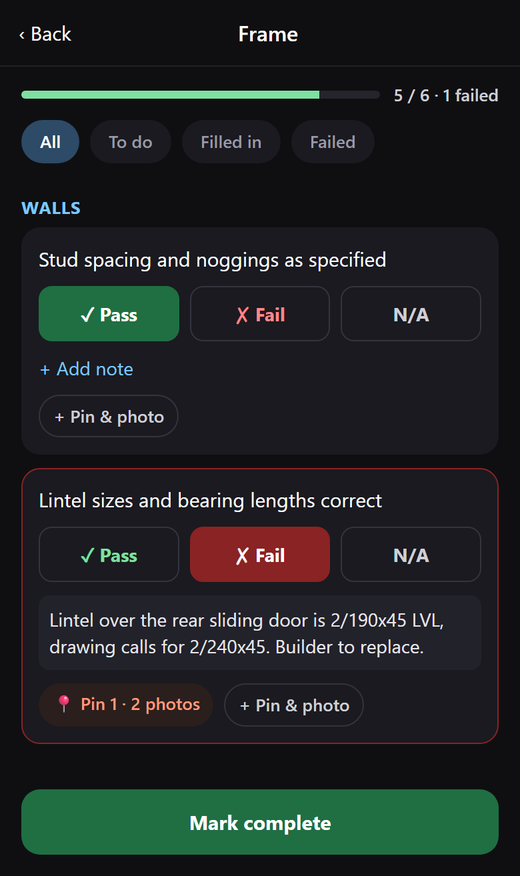This screenshot has width=520, height=876.
Task: Edit the Lintel failure note text
Action: pos(260,633)
